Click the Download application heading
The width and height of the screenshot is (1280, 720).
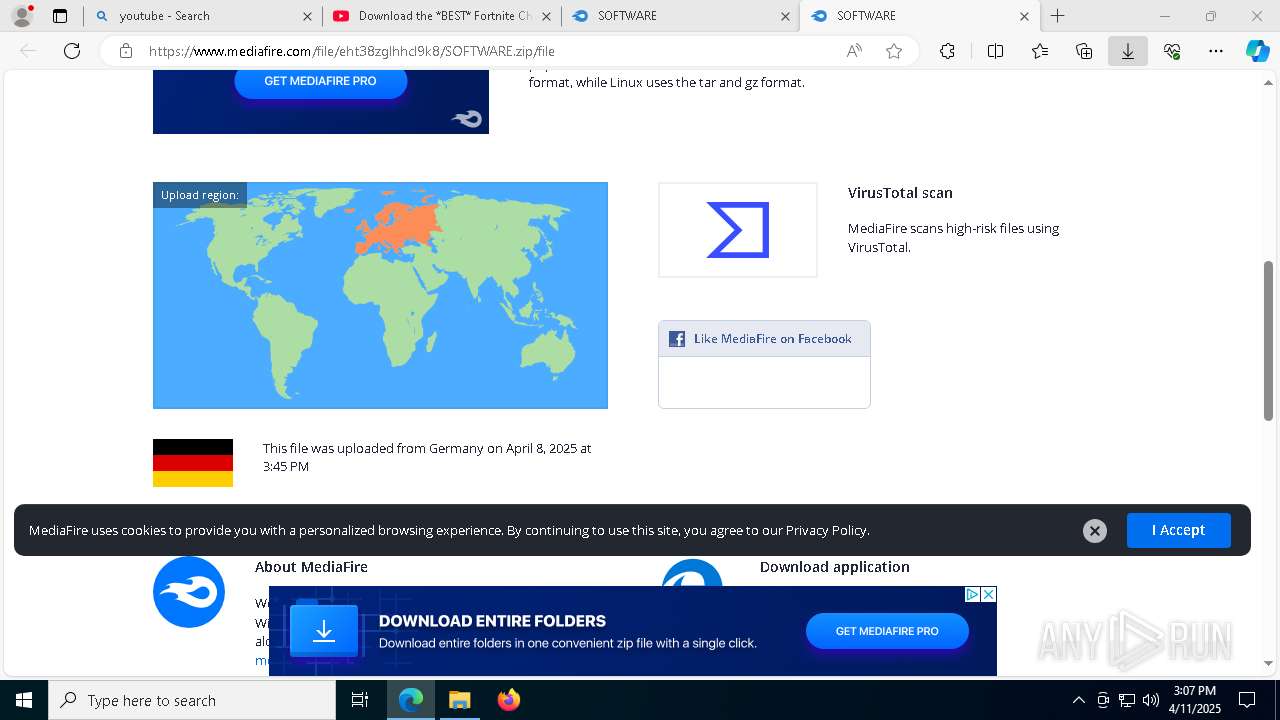pos(835,567)
